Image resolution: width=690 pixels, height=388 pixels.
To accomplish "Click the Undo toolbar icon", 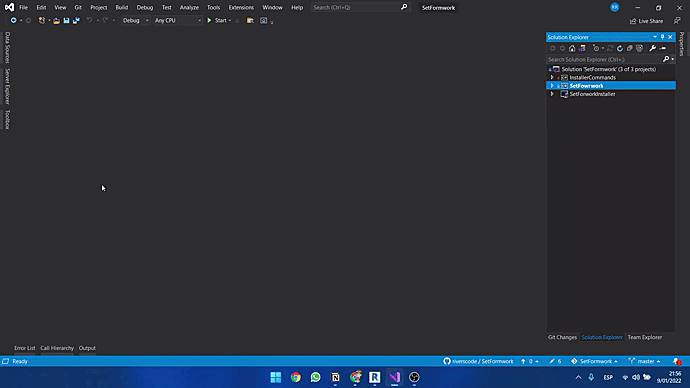I will pos(89,20).
